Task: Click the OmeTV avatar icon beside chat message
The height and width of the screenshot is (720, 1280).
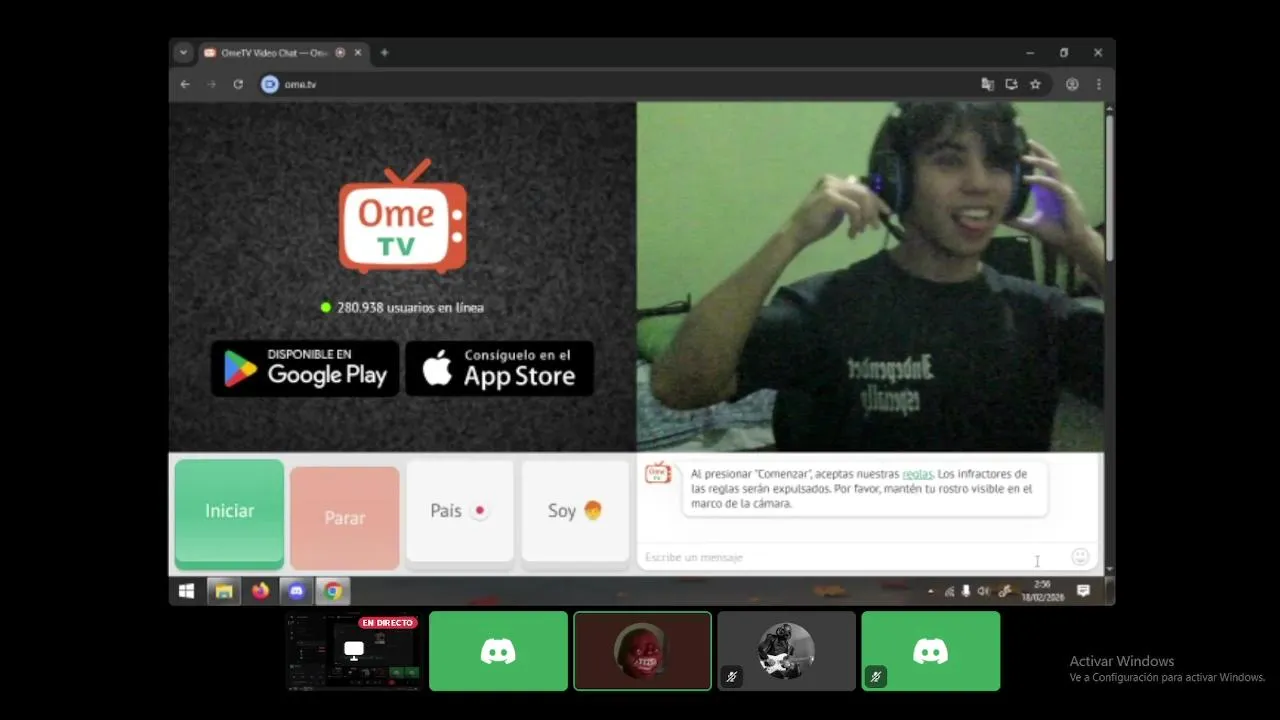Action: [x=658, y=473]
